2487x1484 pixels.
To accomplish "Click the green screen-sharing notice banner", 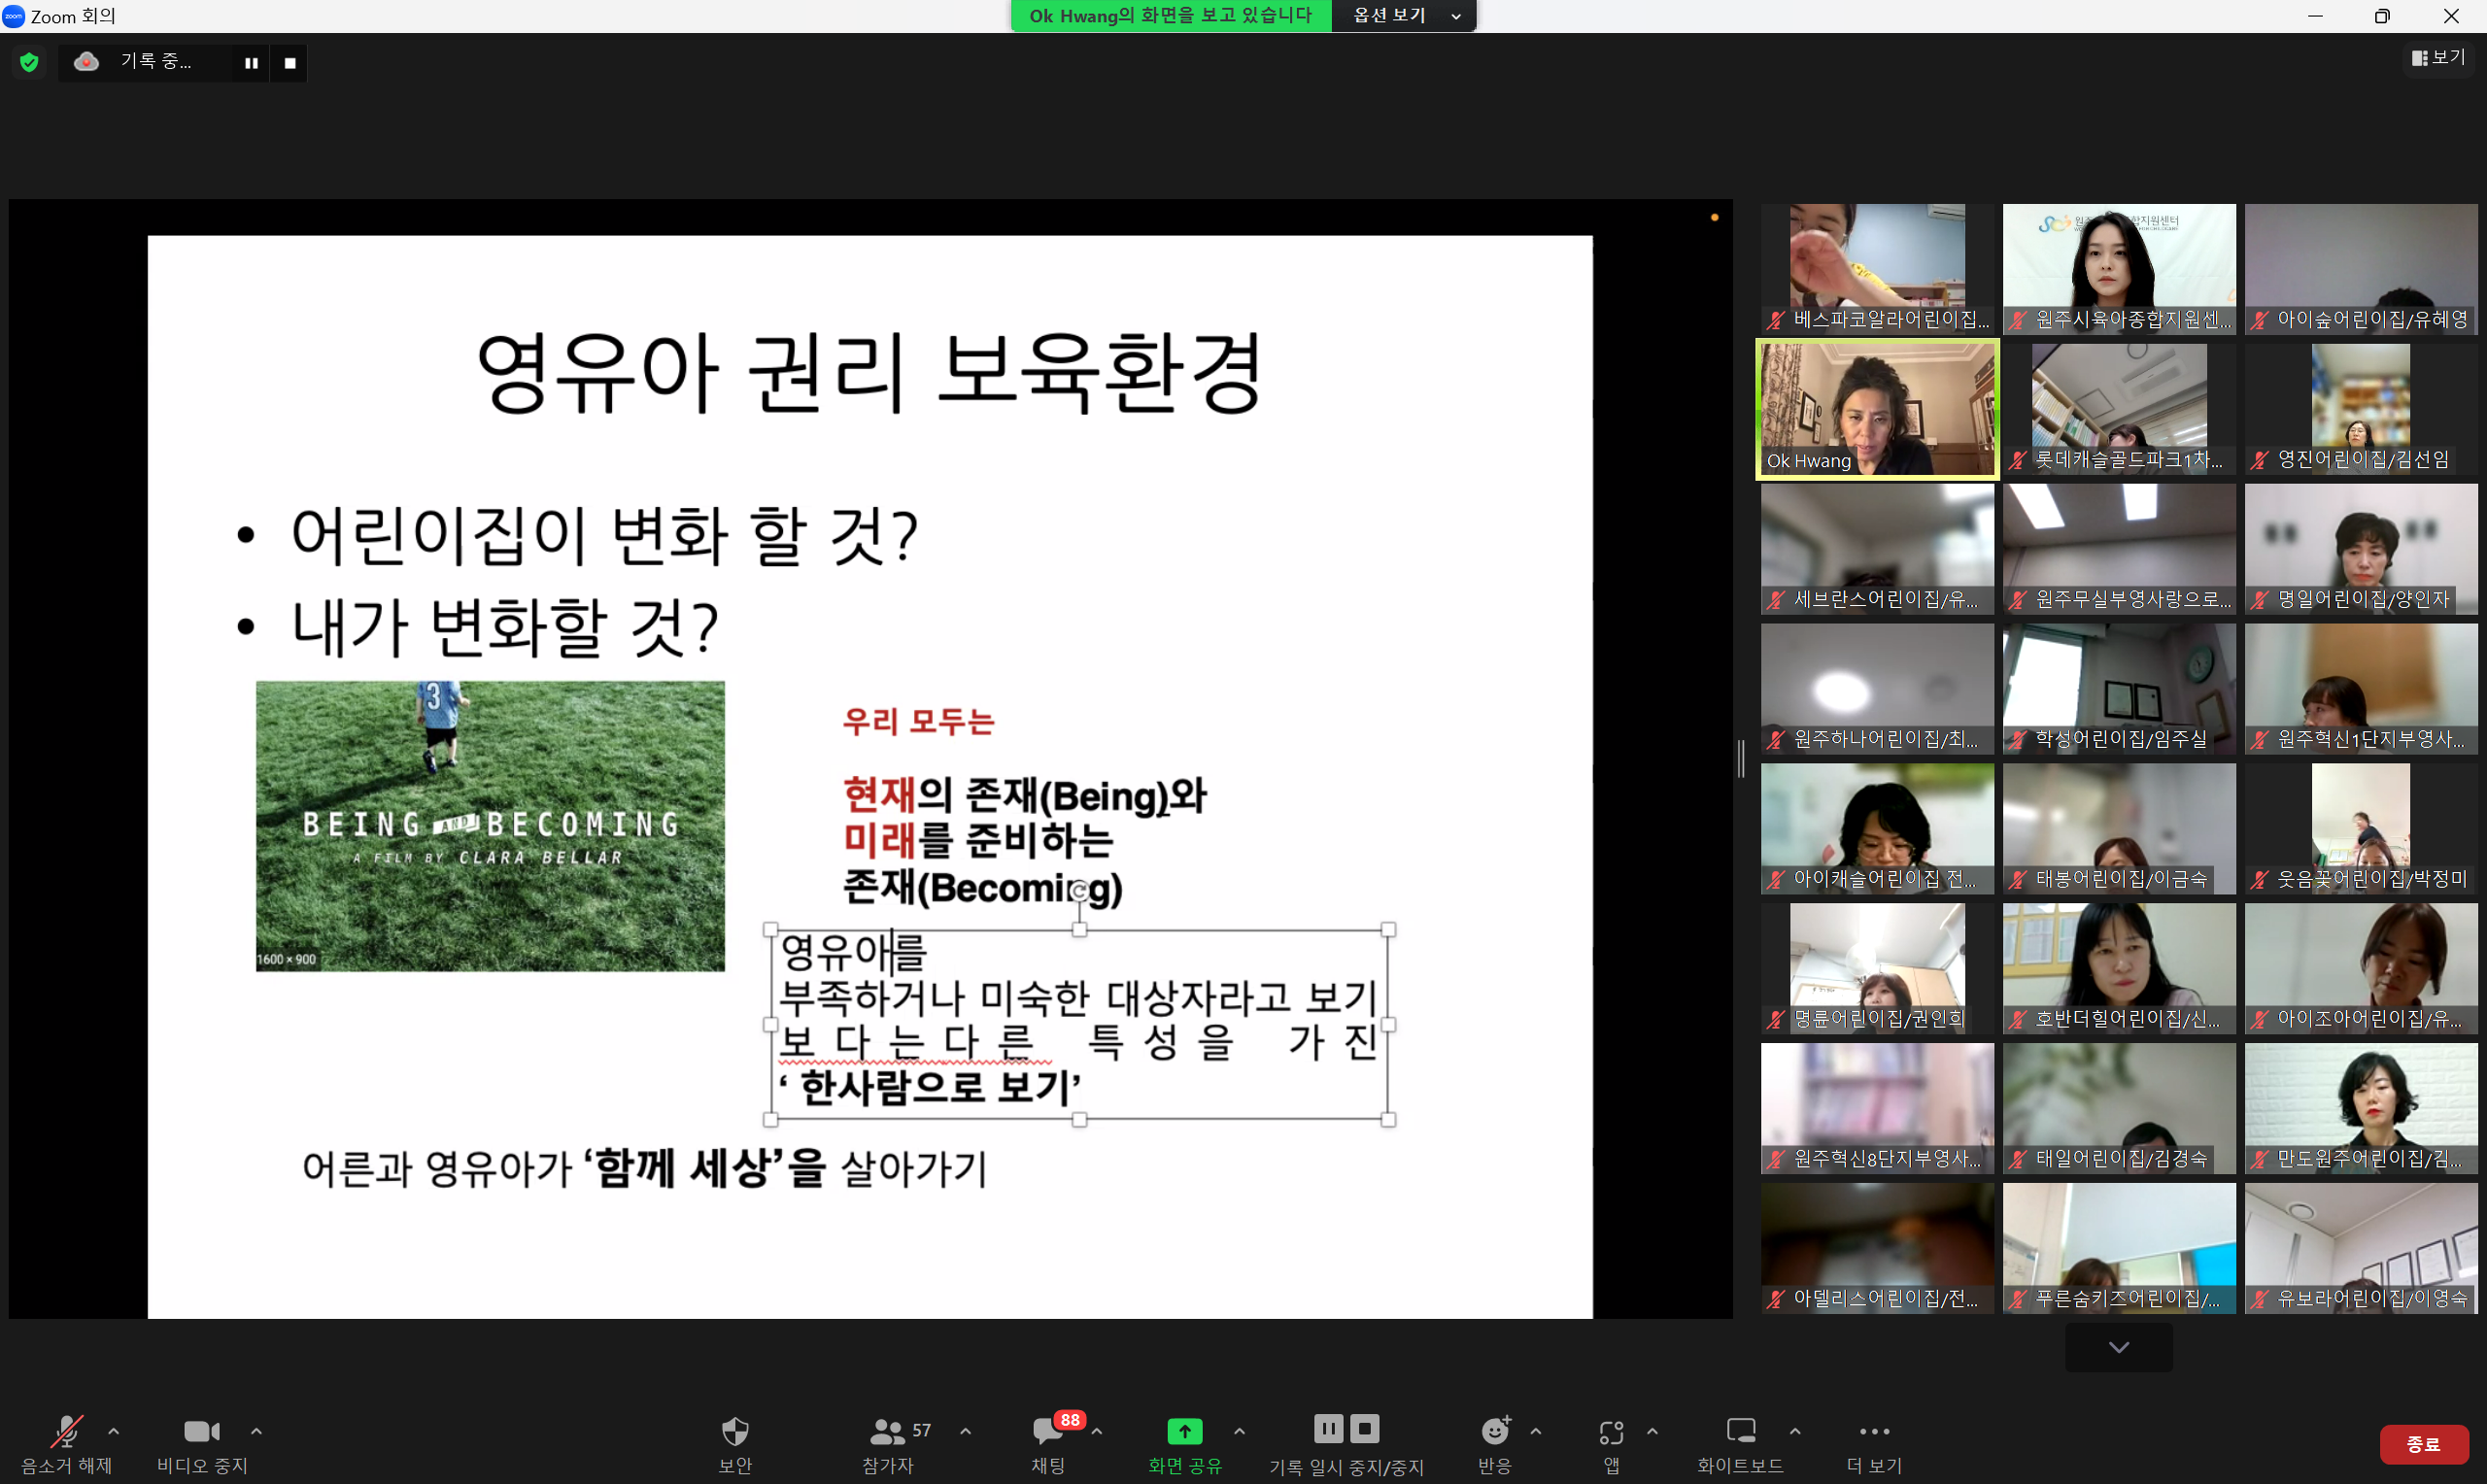I will point(1171,16).
